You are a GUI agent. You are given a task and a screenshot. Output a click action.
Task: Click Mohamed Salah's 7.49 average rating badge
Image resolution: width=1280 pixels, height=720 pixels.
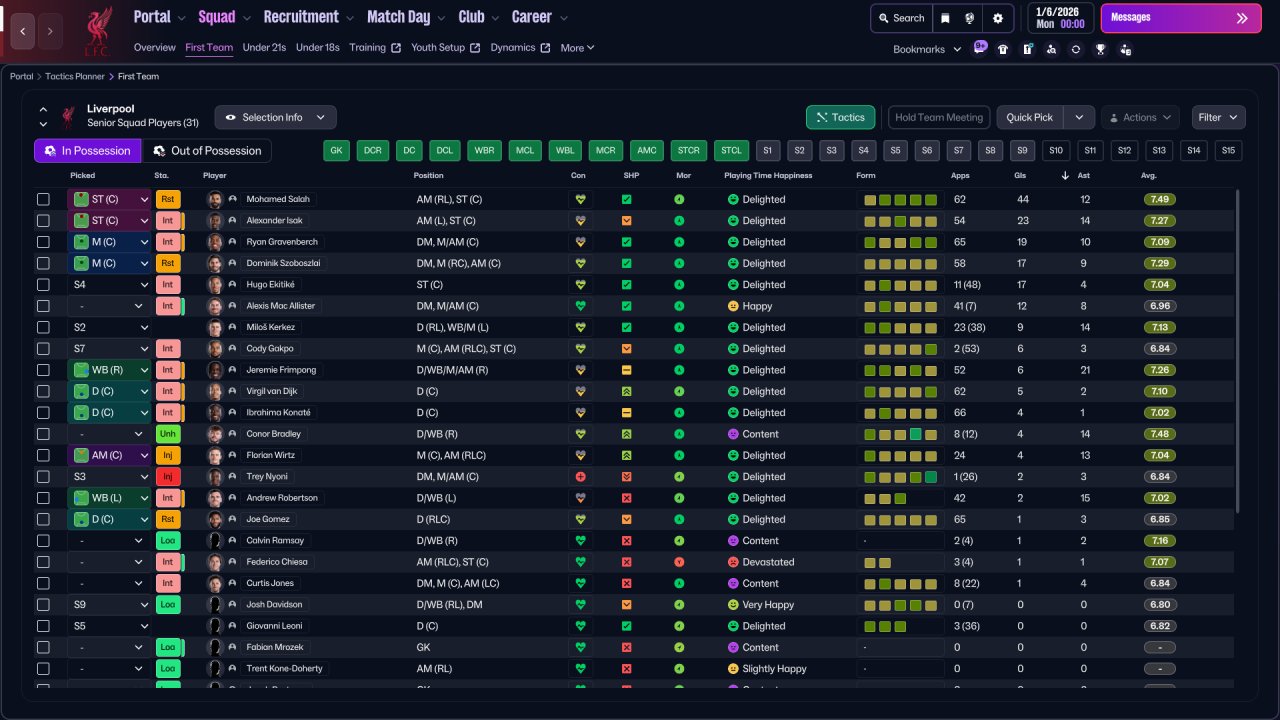click(x=1159, y=199)
